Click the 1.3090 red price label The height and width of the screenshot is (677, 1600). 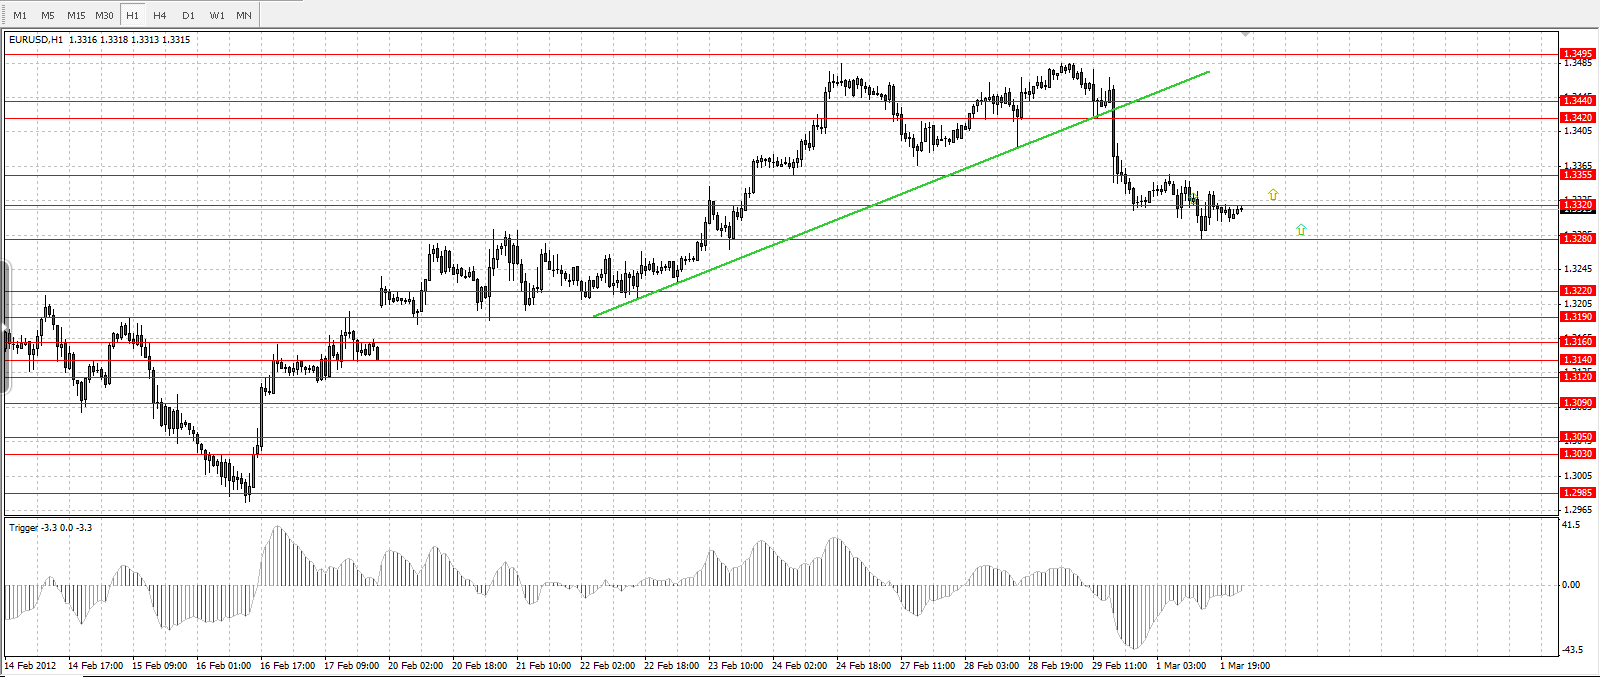1578,403
